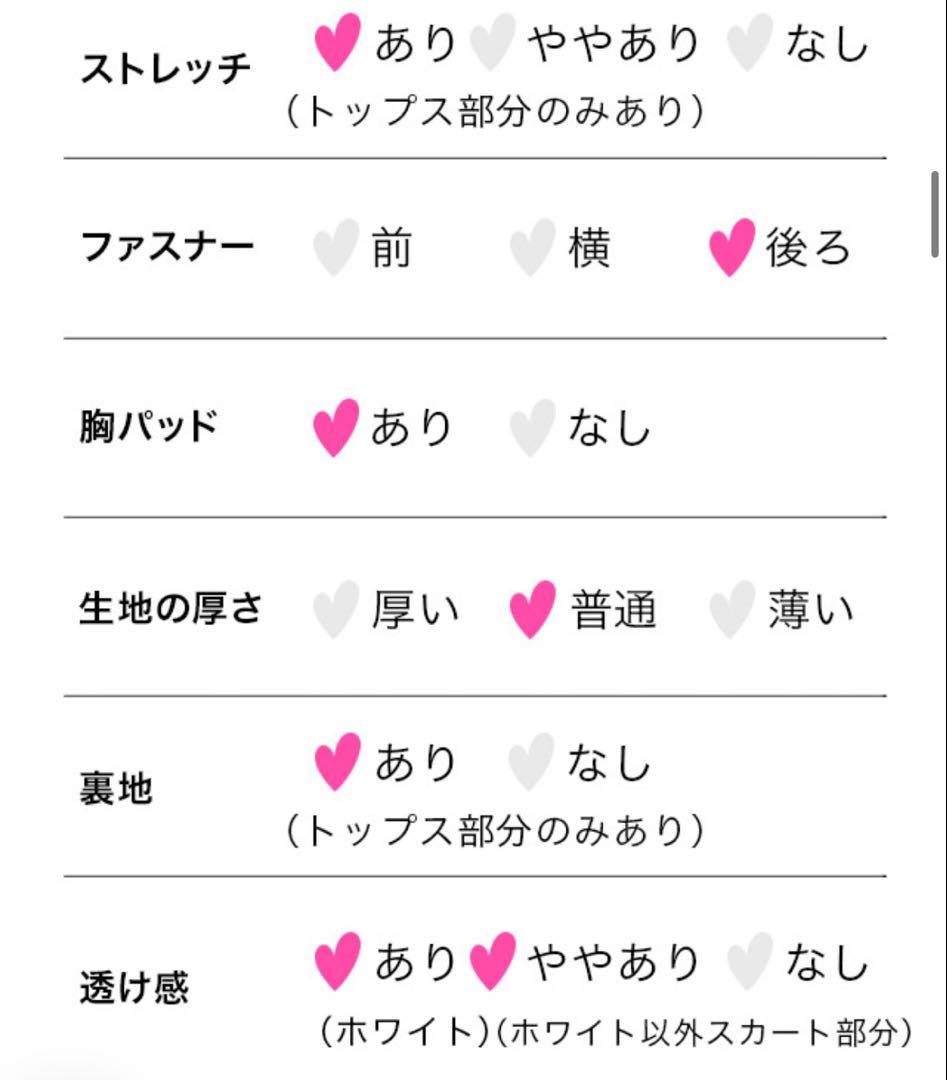Click the pink heart for 透け感 ややあり

pyautogui.click(x=492, y=962)
